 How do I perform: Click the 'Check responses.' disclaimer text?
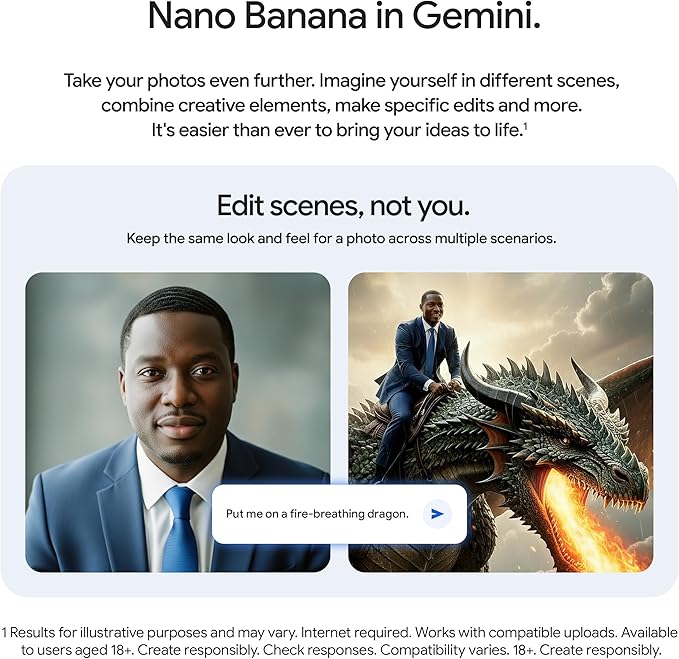(319, 650)
